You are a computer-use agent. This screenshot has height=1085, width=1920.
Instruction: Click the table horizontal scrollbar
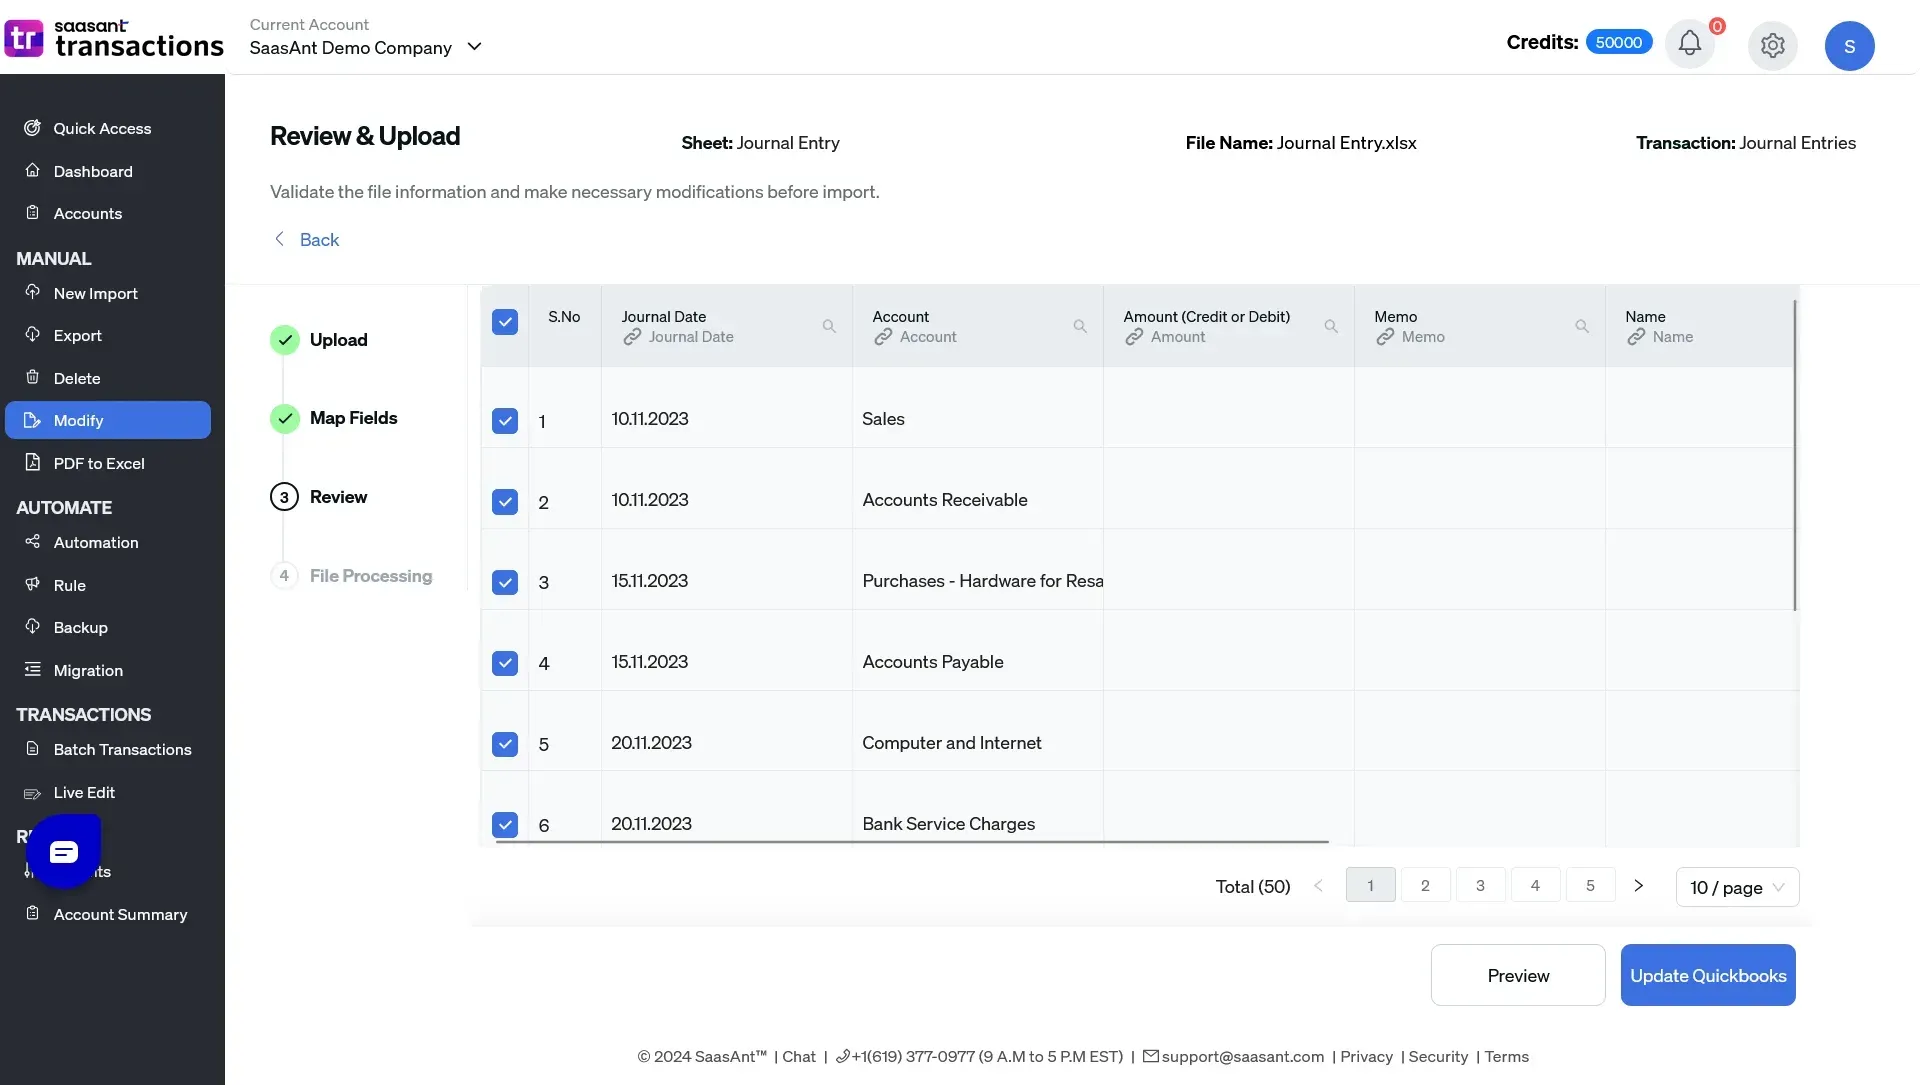(x=911, y=842)
